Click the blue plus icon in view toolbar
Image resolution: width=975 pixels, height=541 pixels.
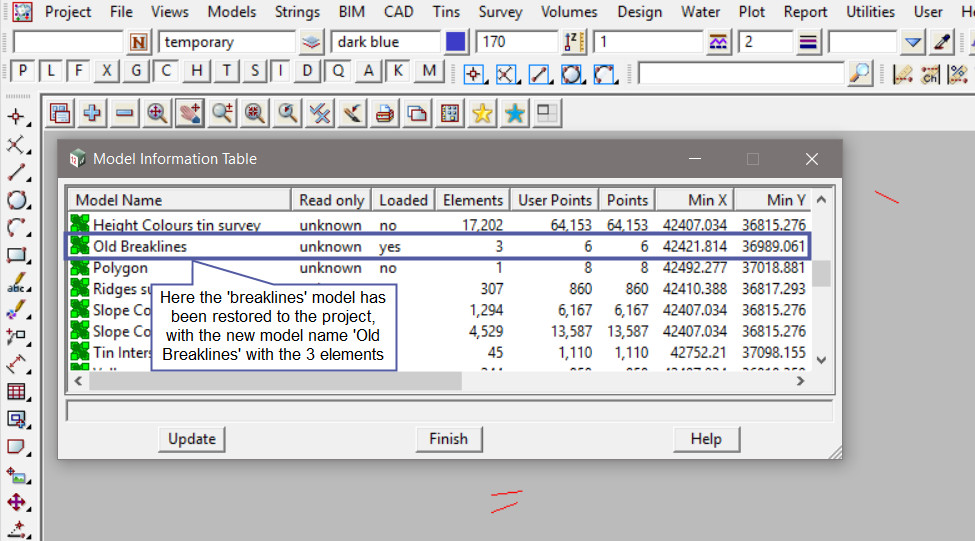[x=92, y=114]
